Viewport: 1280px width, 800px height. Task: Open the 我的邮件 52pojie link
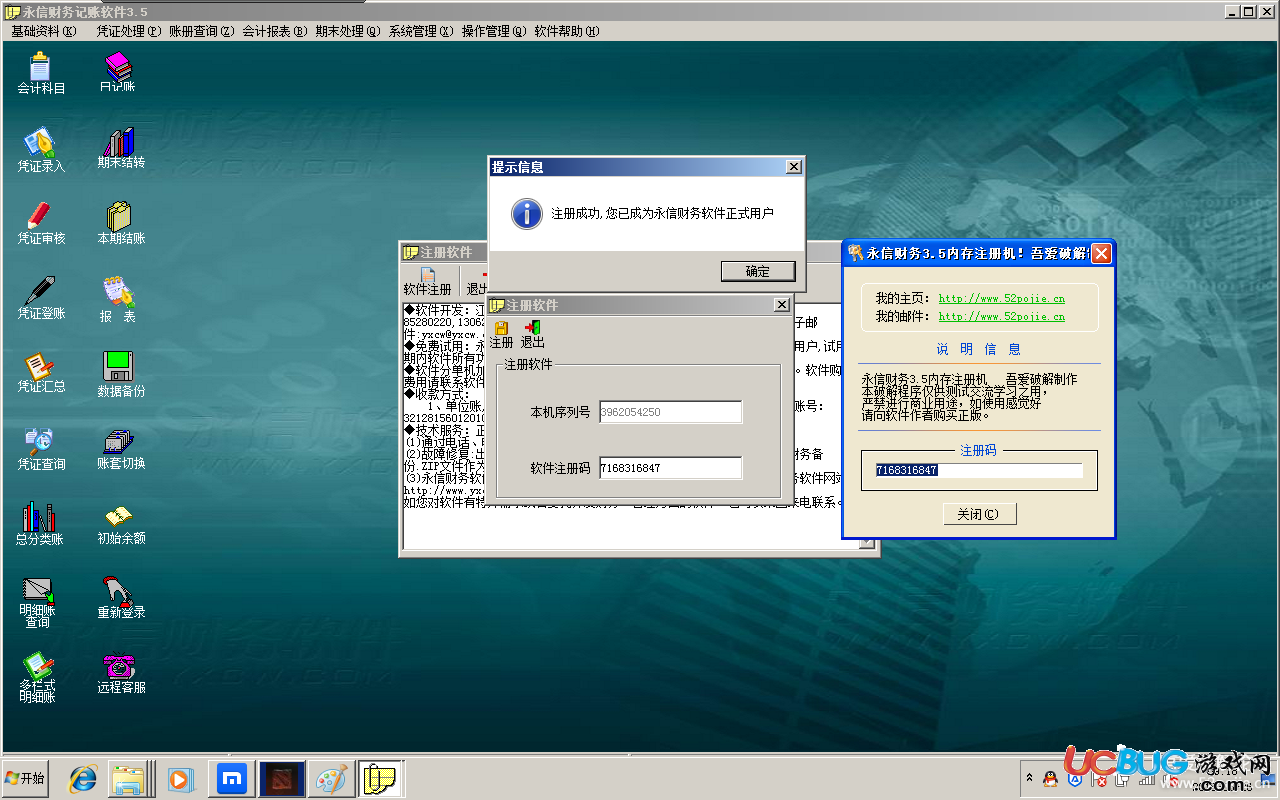(1001, 316)
